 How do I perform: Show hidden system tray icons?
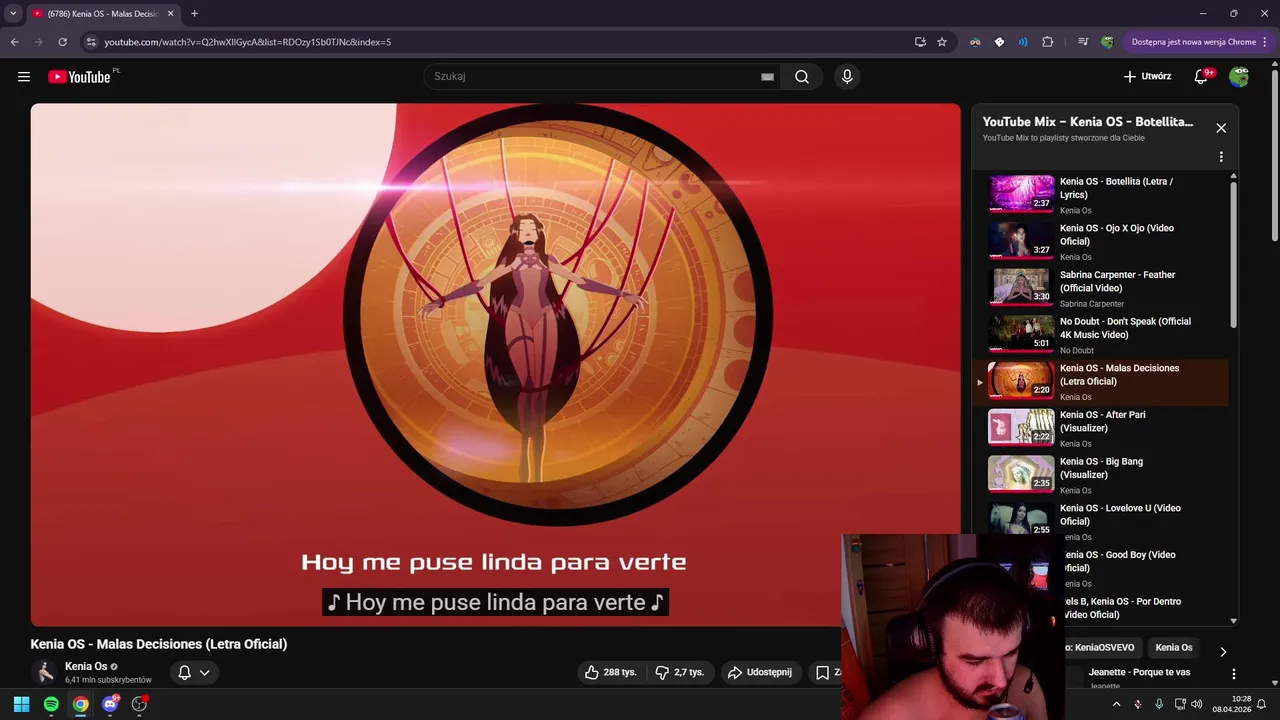coord(1117,704)
